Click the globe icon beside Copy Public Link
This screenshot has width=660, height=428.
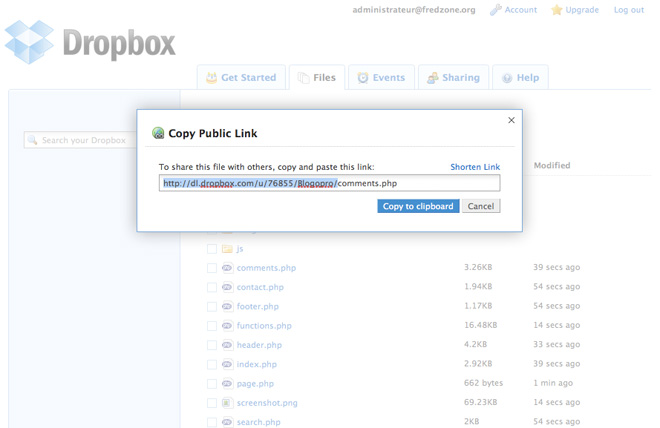click(x=158, y=133)
